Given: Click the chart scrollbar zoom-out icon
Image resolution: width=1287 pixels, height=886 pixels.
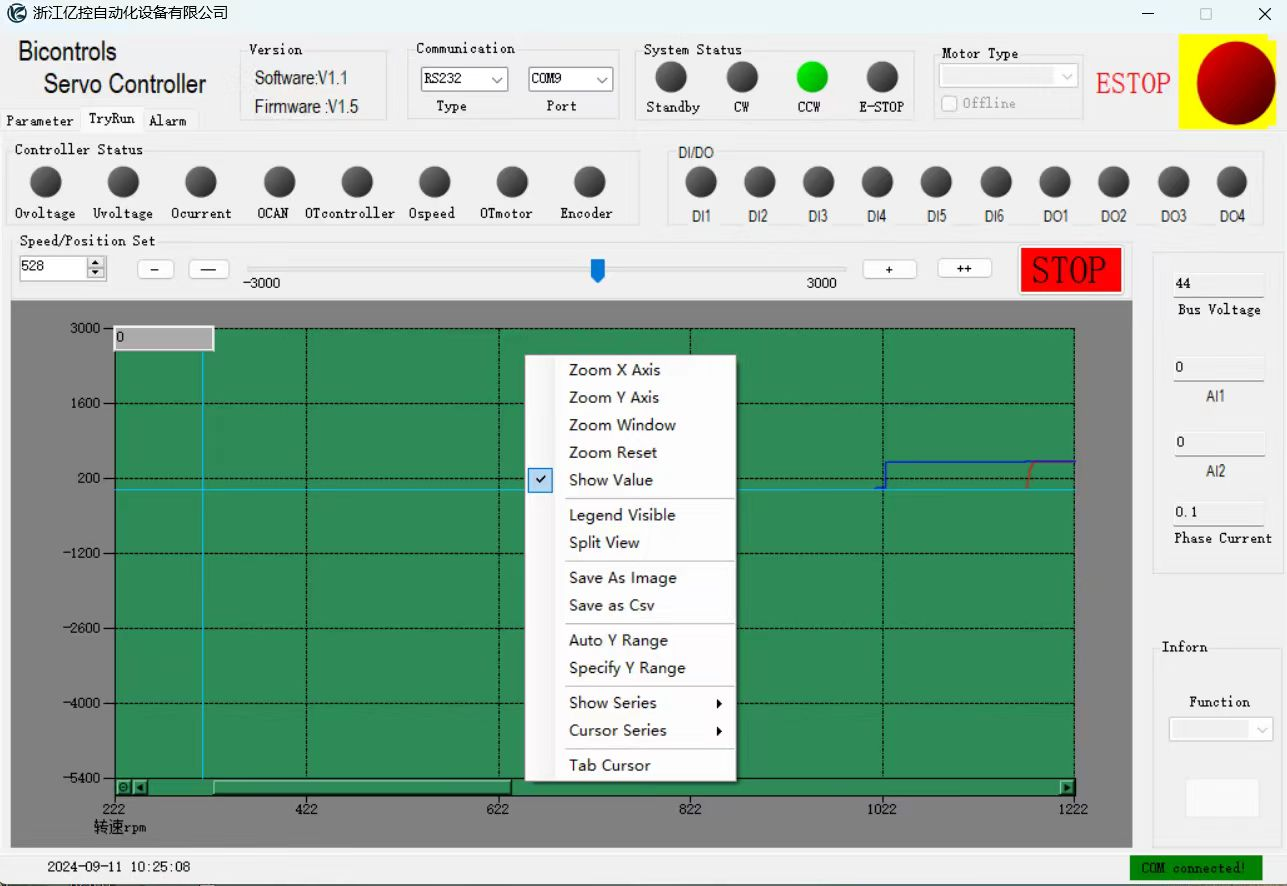Looking at the screenshot, I should pos(123,787).
